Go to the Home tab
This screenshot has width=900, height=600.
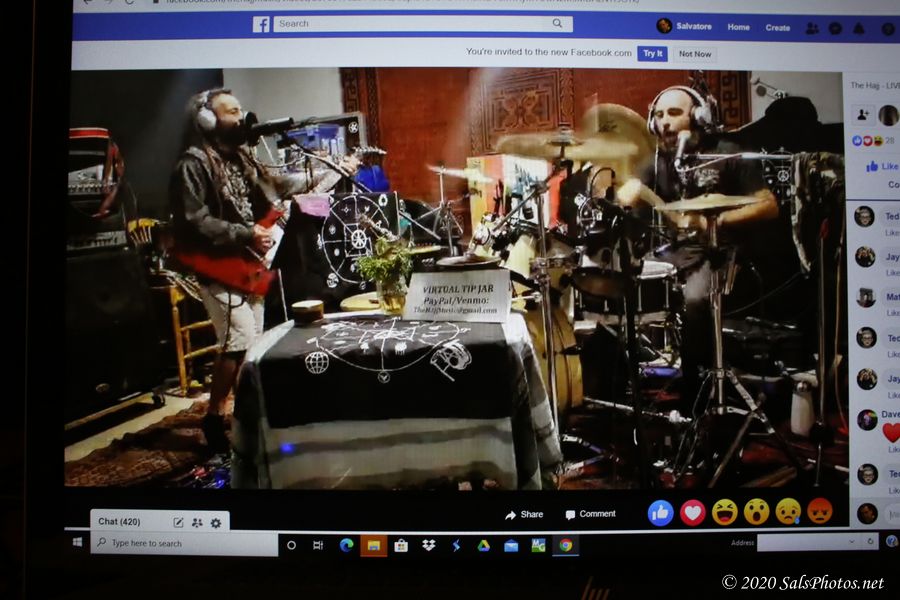[738, 27]
